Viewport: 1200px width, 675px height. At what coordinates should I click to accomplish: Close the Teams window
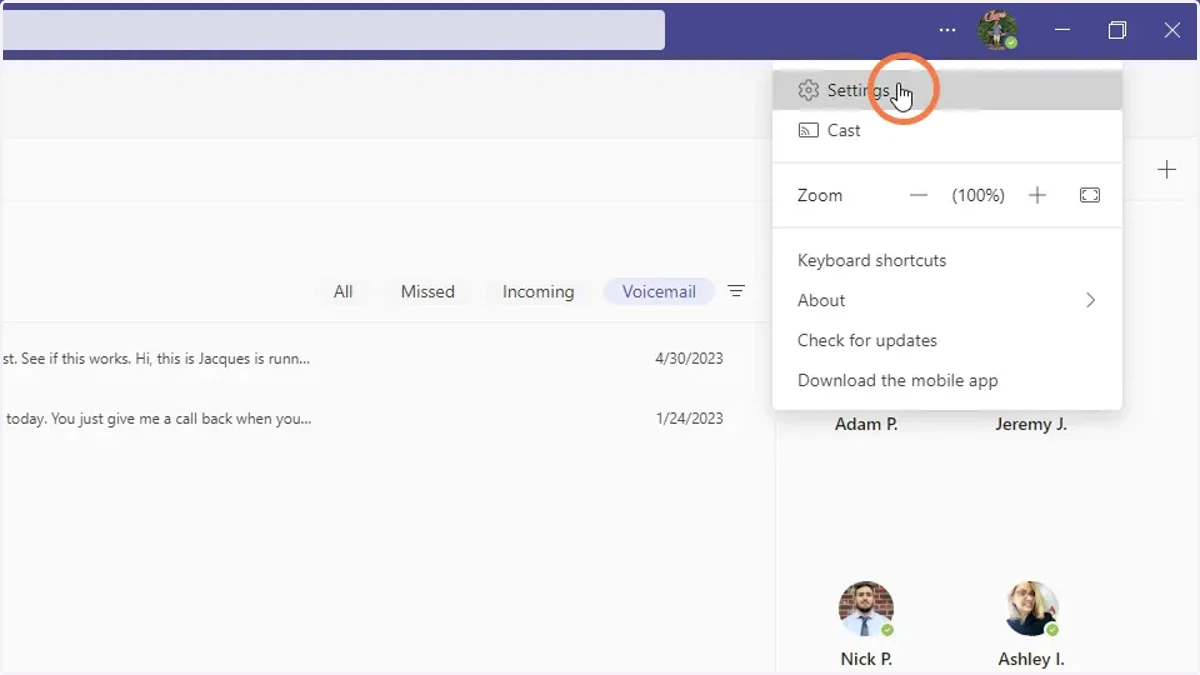tap(1172, 30)
